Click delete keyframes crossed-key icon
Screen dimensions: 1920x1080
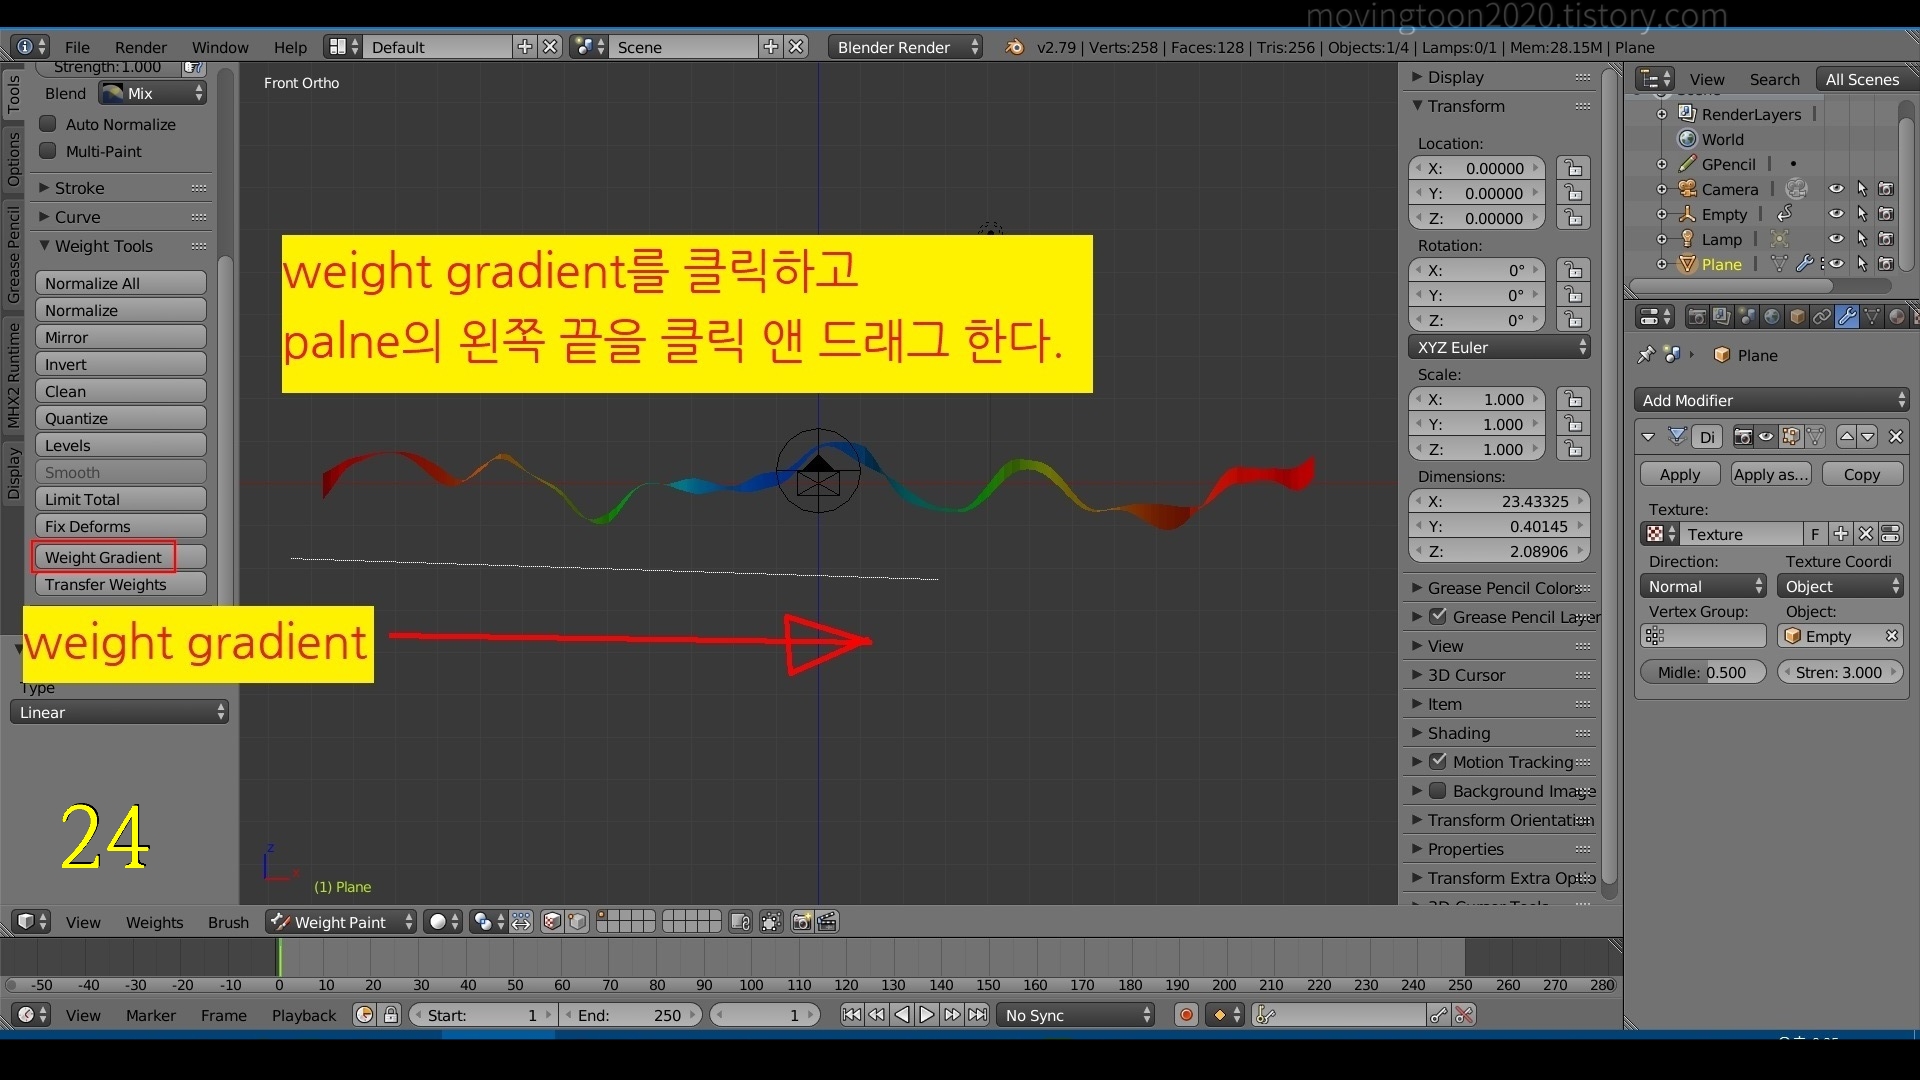point(1464,1015)
